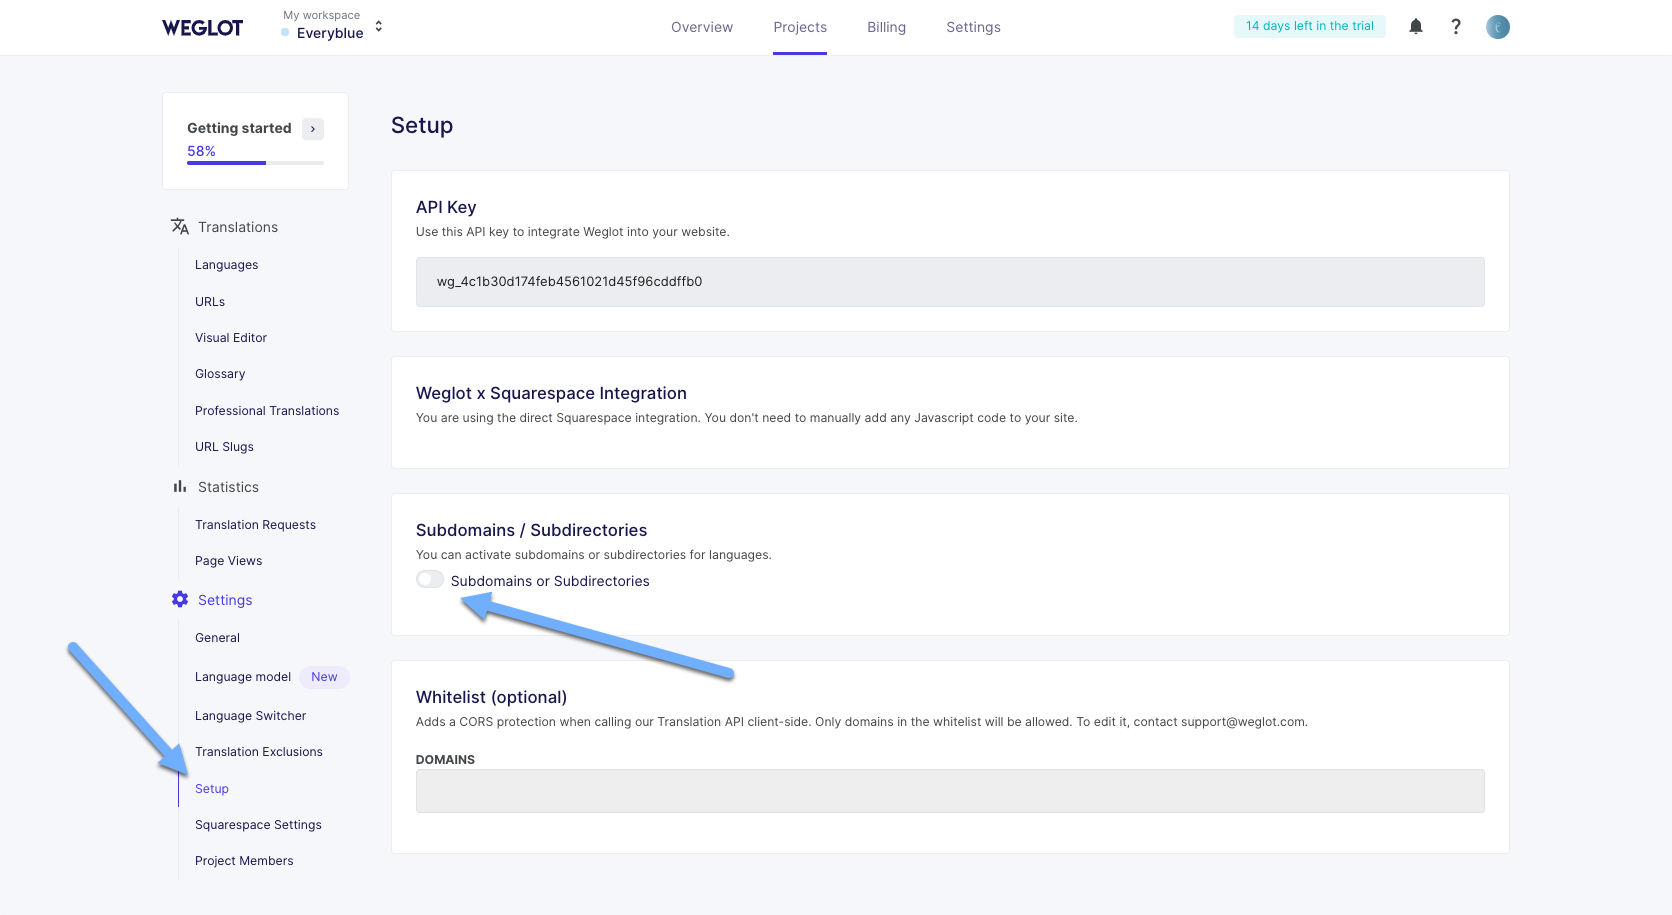
Task: Toggle Subdomains or Subdirectories switch
Action: point(430,580)
